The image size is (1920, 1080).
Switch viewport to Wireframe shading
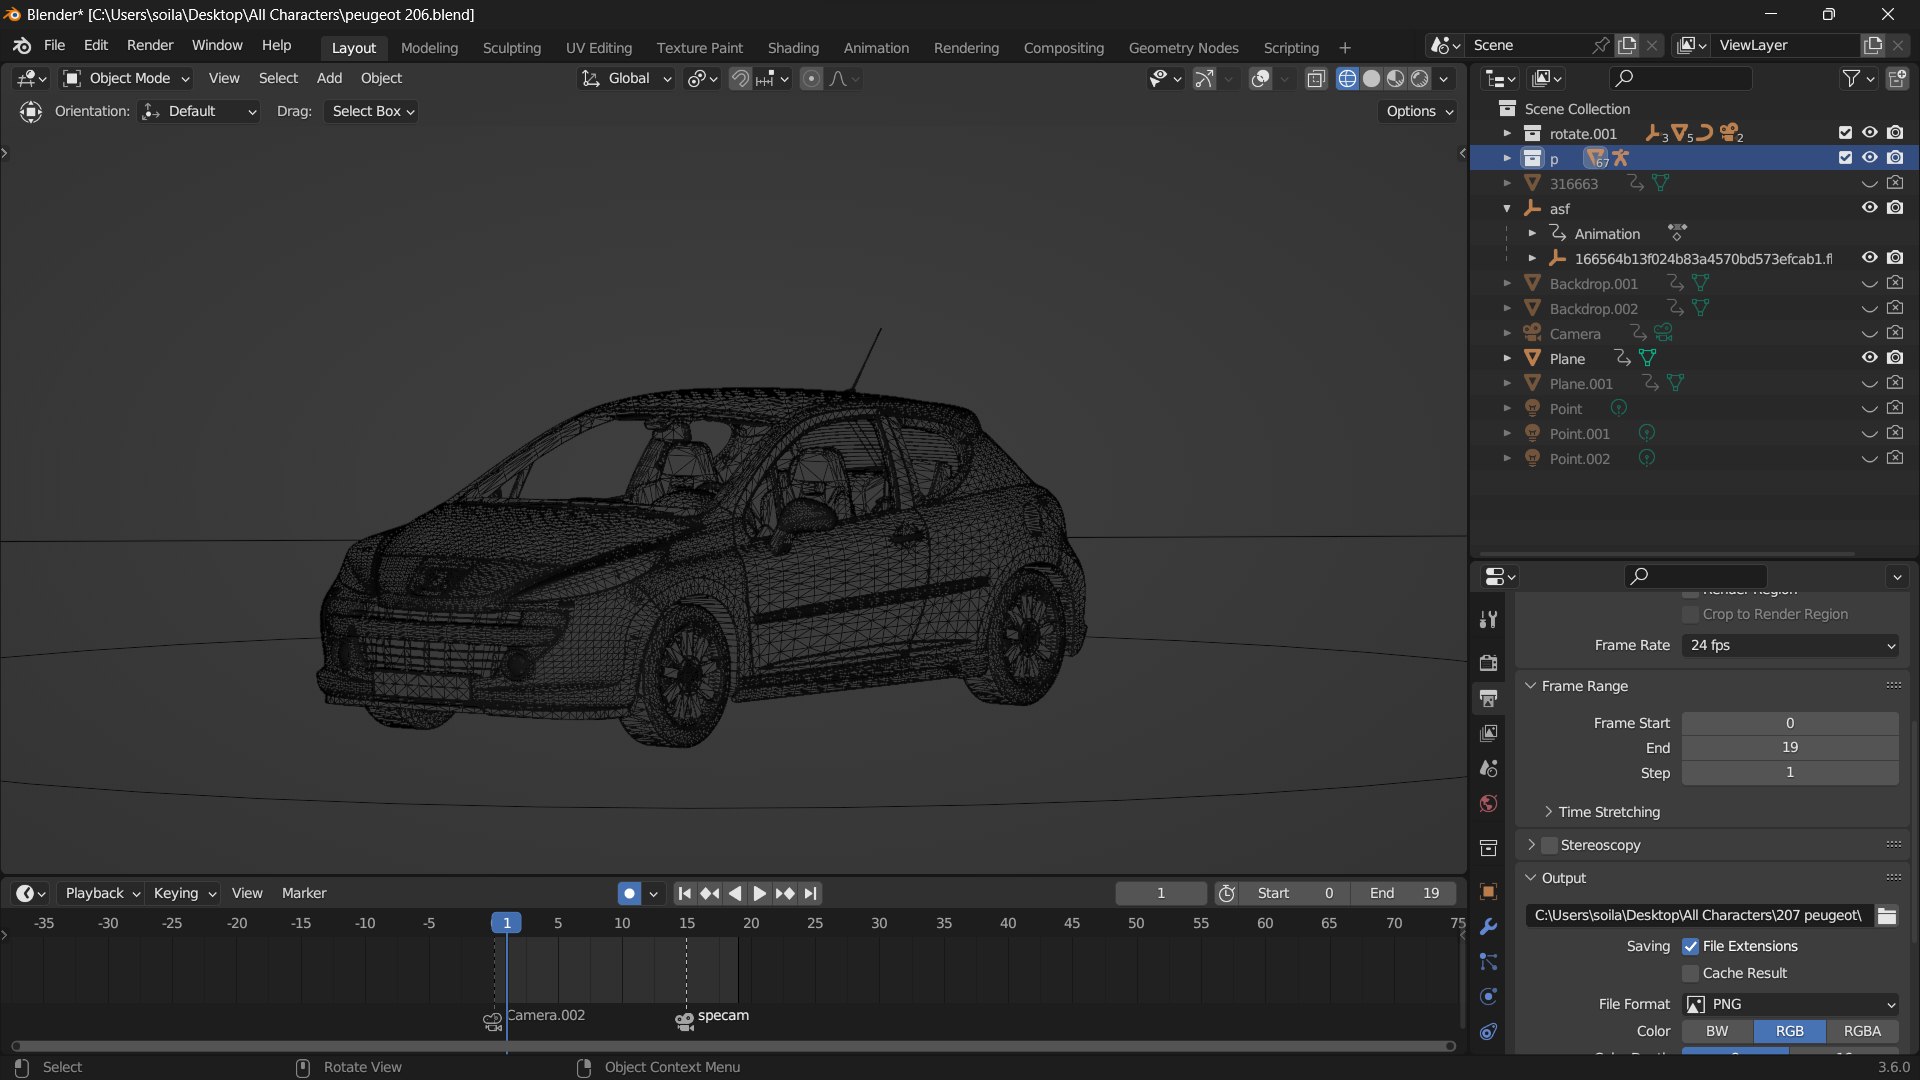tap(1347, 78)
